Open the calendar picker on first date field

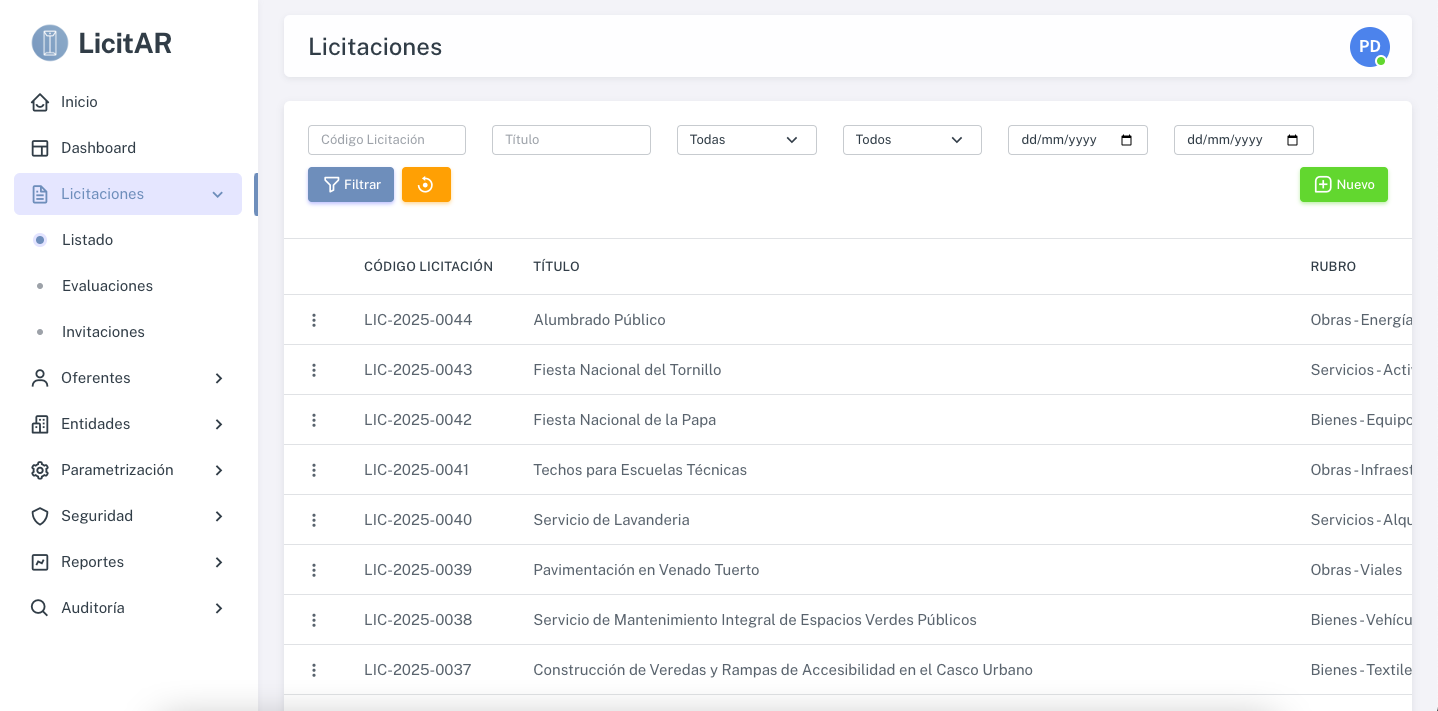[x=1127, y=140]
